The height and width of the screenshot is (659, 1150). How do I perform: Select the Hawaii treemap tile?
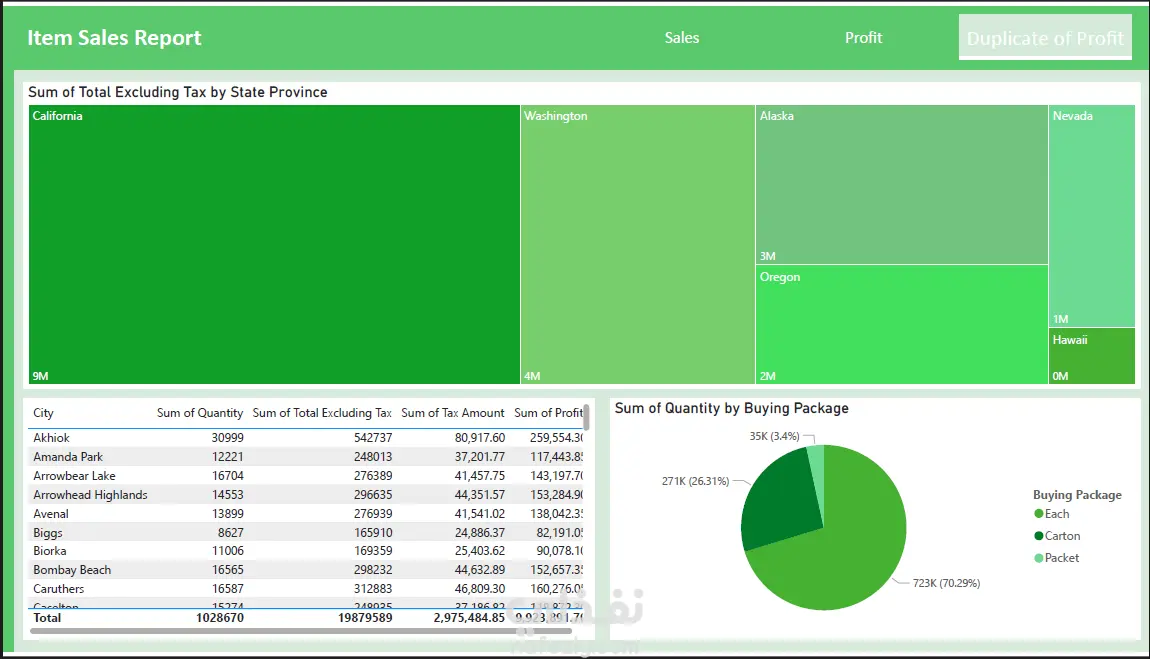click(1092, 357)
